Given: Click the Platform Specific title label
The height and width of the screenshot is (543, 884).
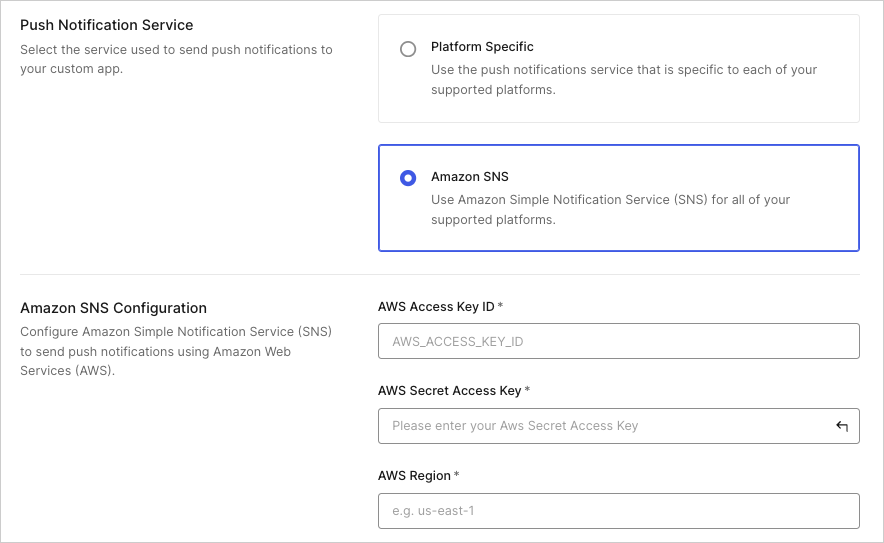Looking at the screenshot, I should [x=482, y=47].
